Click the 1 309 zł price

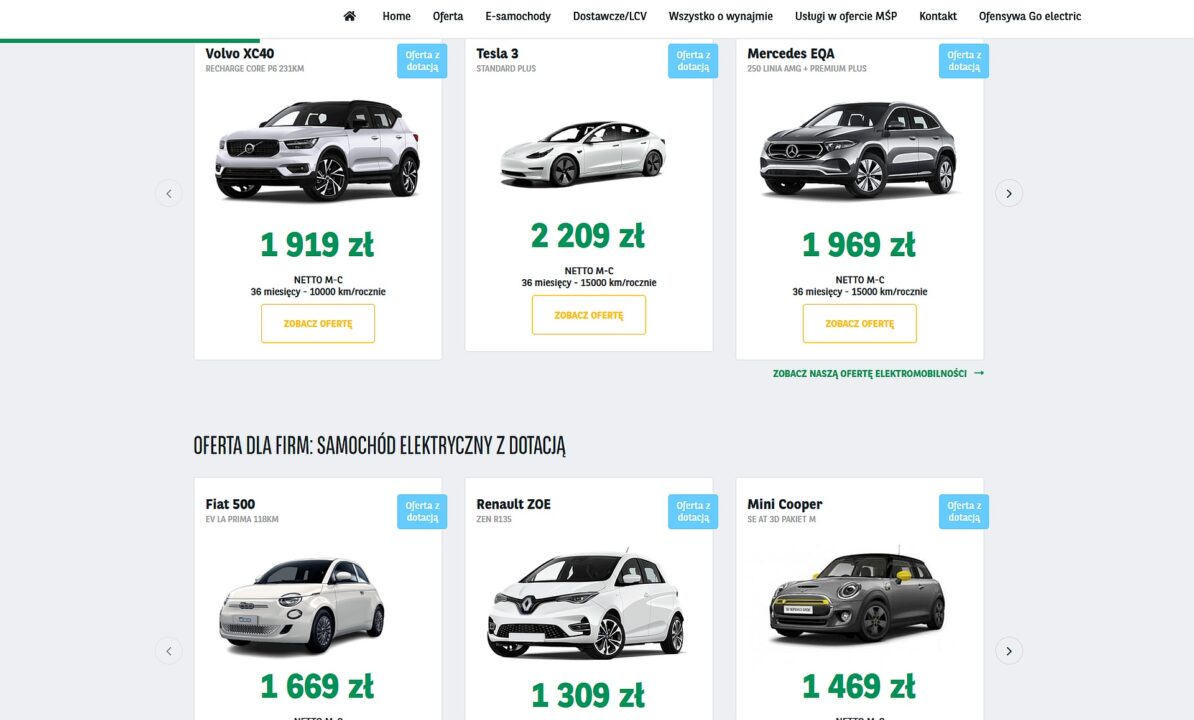pos(588,695)
